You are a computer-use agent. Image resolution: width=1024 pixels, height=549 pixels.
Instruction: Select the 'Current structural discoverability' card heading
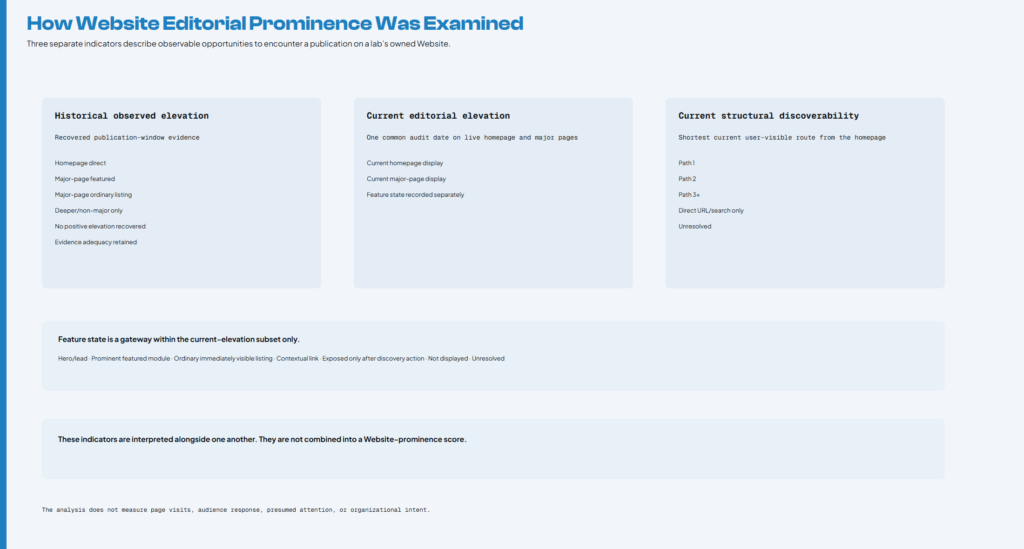769,116
